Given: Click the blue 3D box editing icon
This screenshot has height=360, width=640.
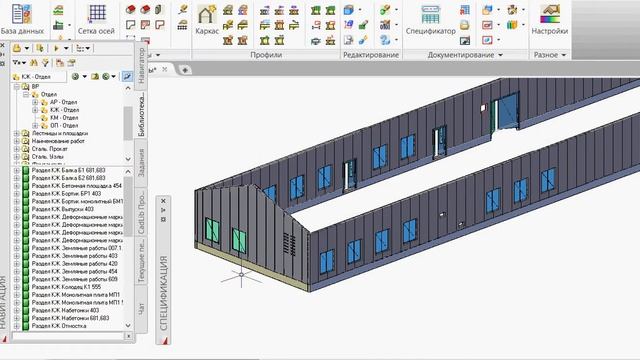Looking at the screenshot, I should point(349,10).
